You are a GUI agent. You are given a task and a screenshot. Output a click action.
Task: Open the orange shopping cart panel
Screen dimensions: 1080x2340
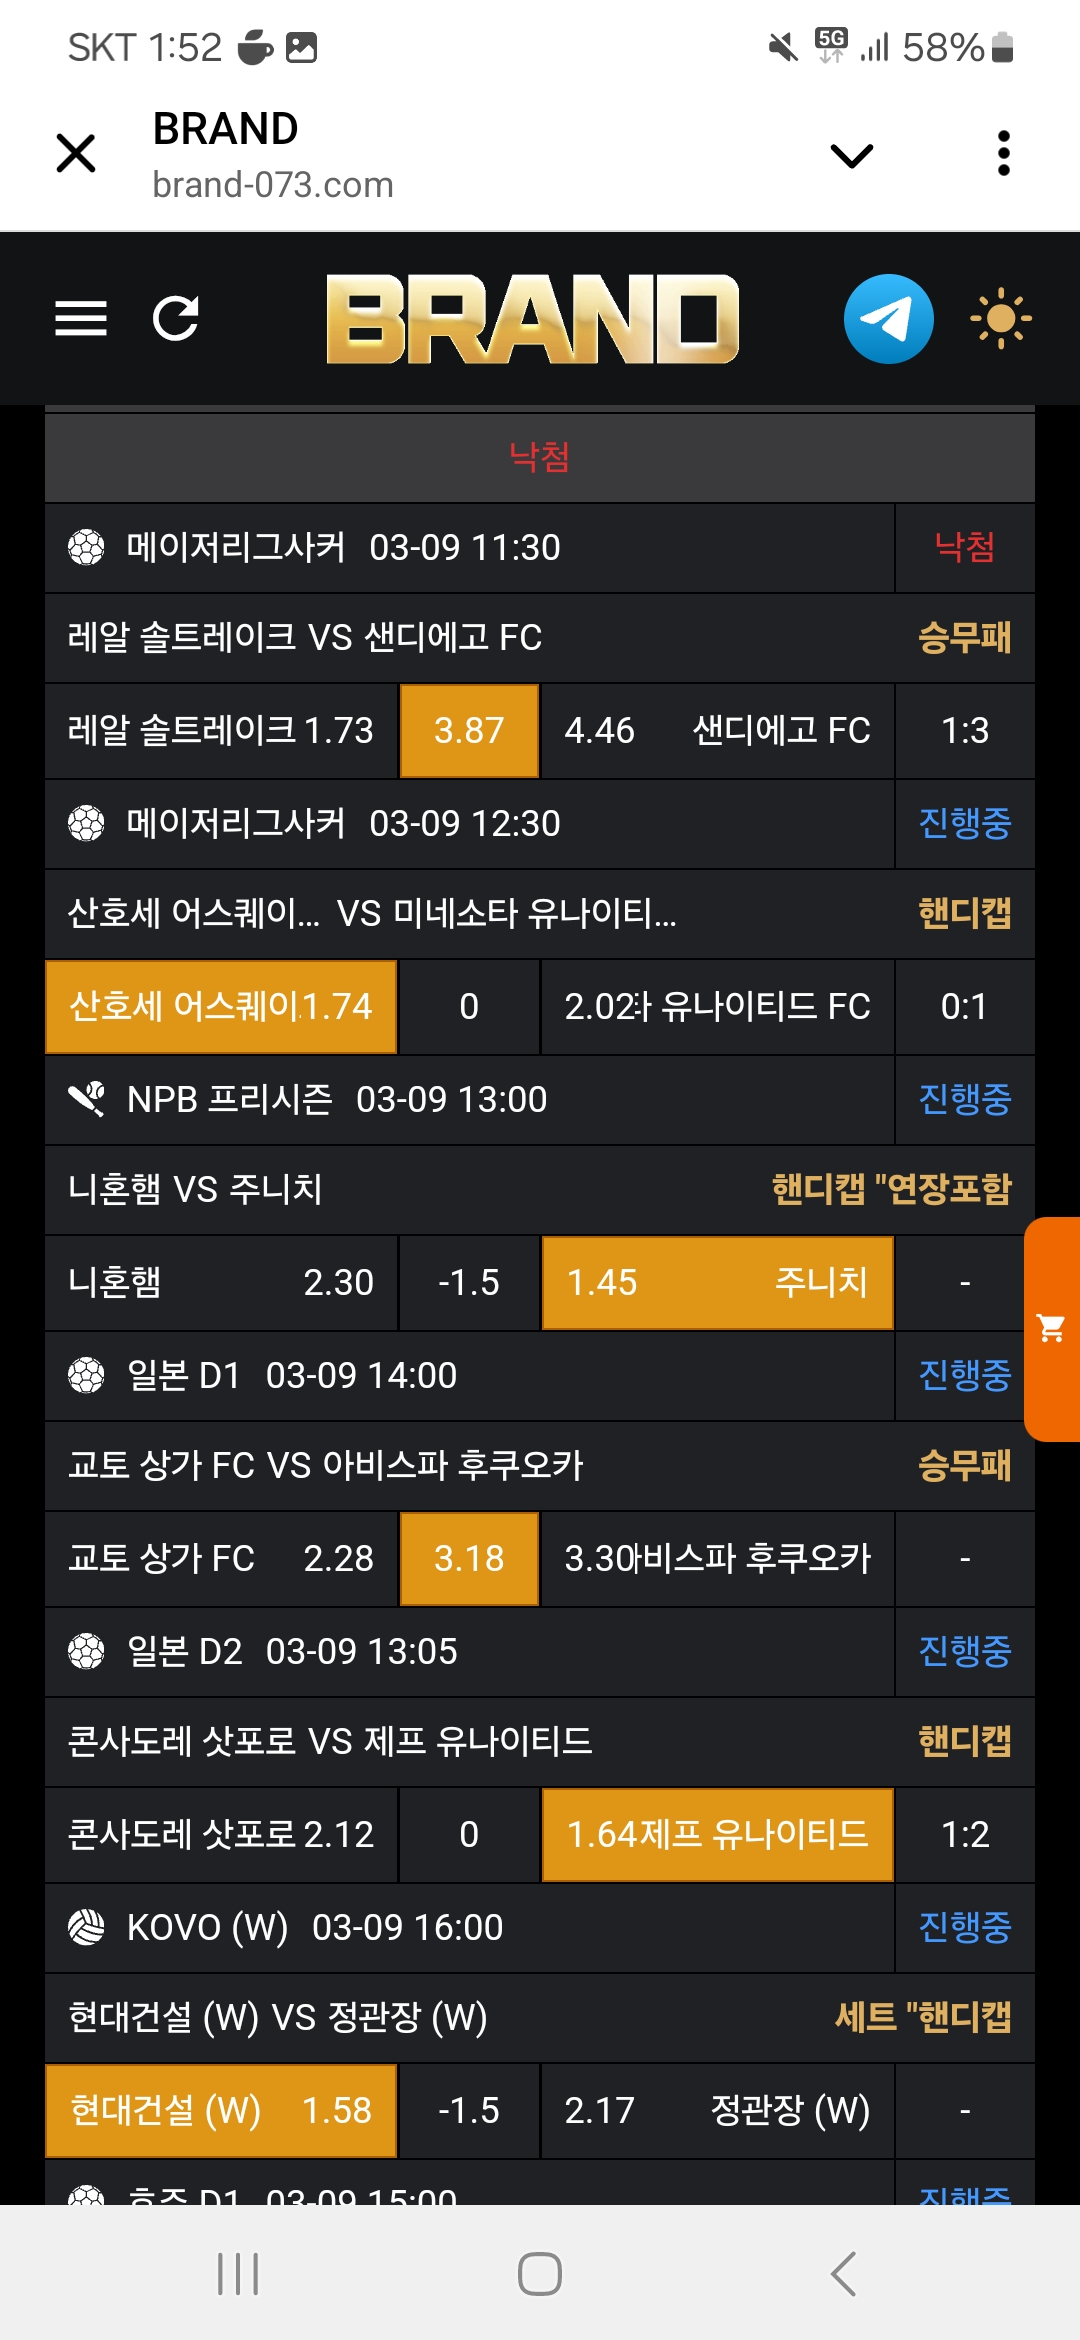coord(1052,1329)
